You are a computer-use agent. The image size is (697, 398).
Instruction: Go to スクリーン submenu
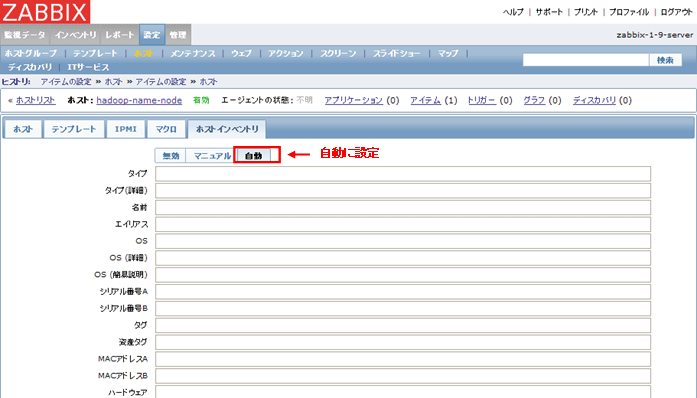(338, 53)
